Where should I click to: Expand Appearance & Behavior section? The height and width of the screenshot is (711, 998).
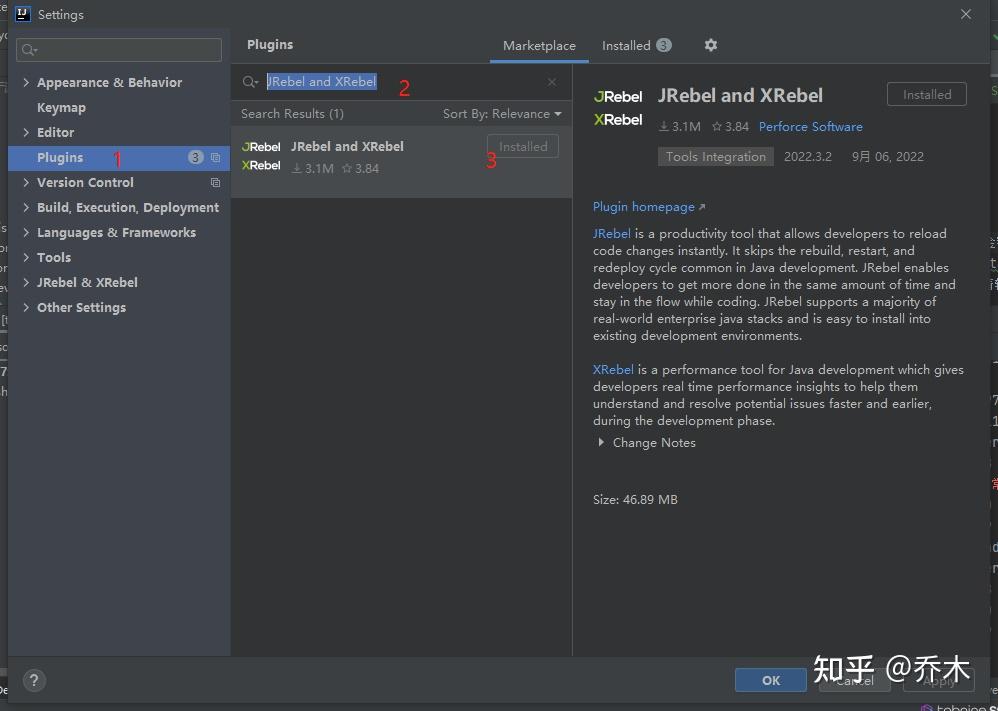(26, 82)
